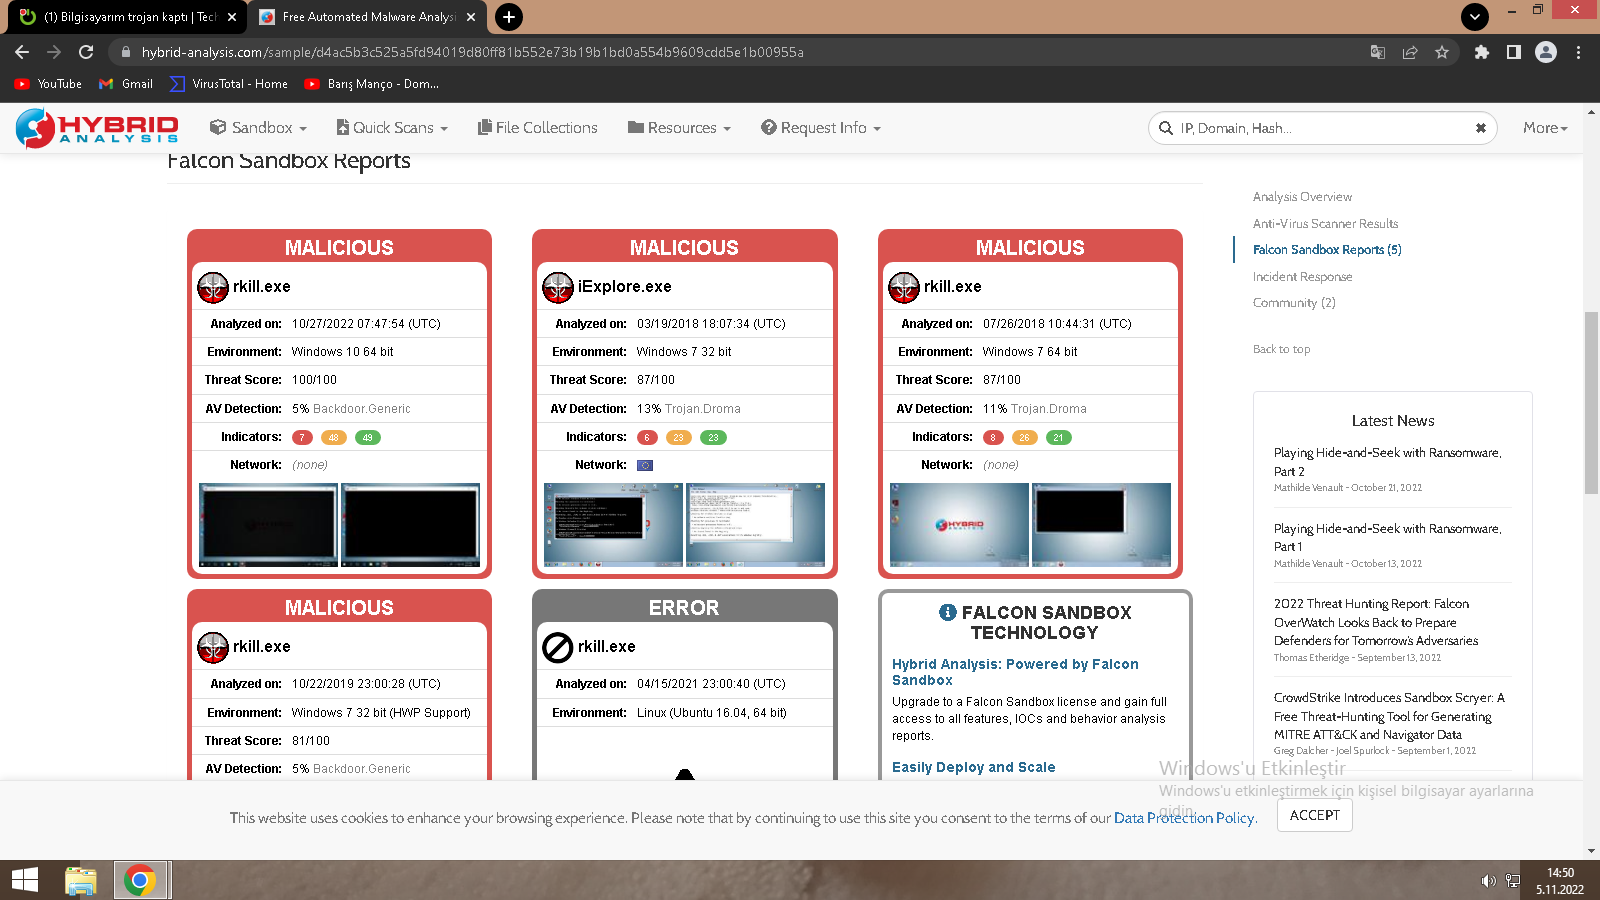Expand the Request Info dropdown
Screen dimensions: 1600x900
point(821,128)
